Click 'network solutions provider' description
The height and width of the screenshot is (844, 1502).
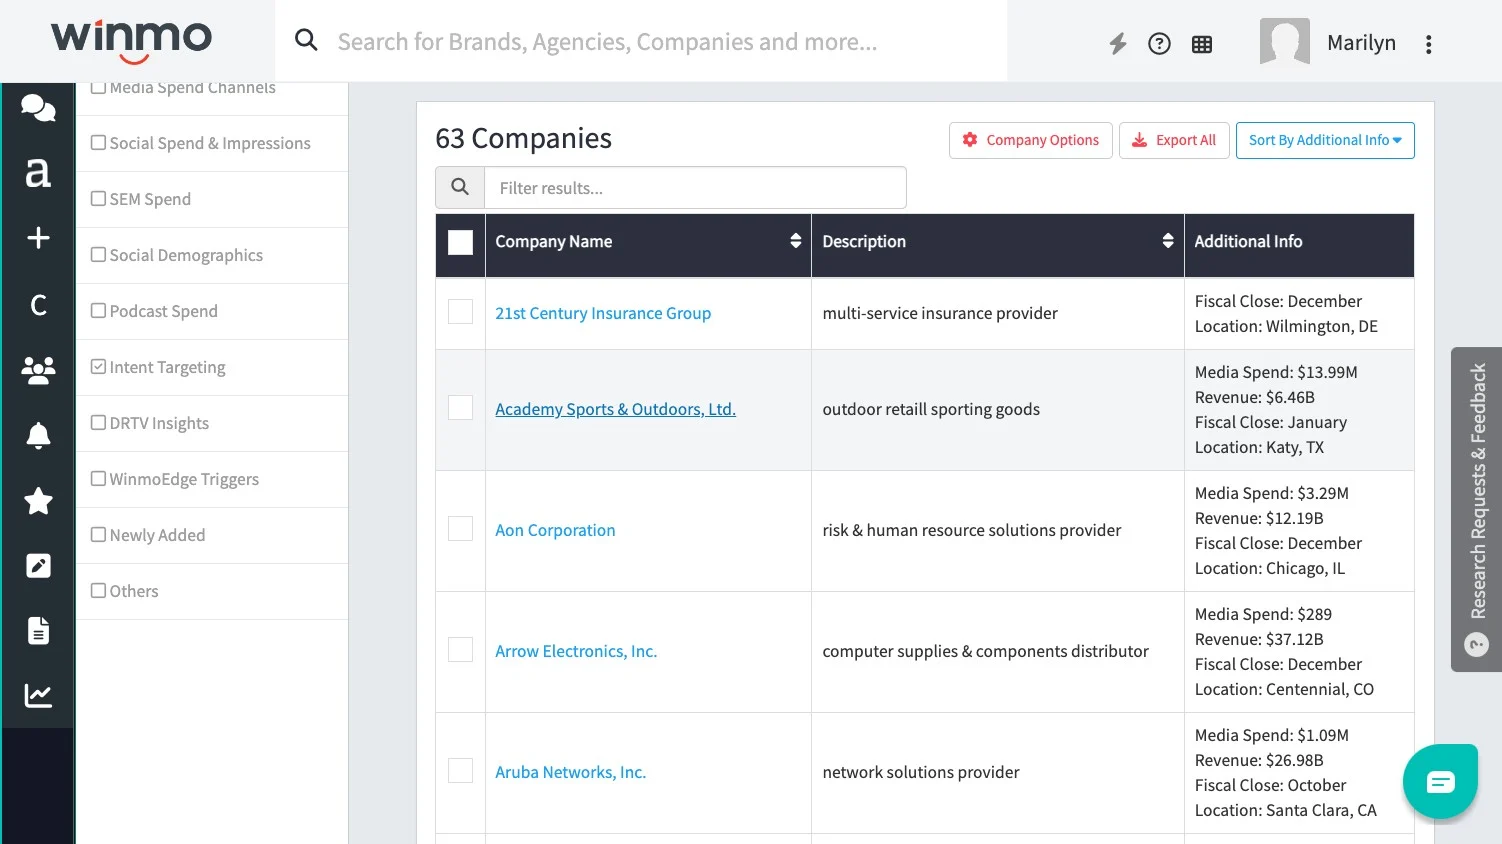(x=921, y=772)
